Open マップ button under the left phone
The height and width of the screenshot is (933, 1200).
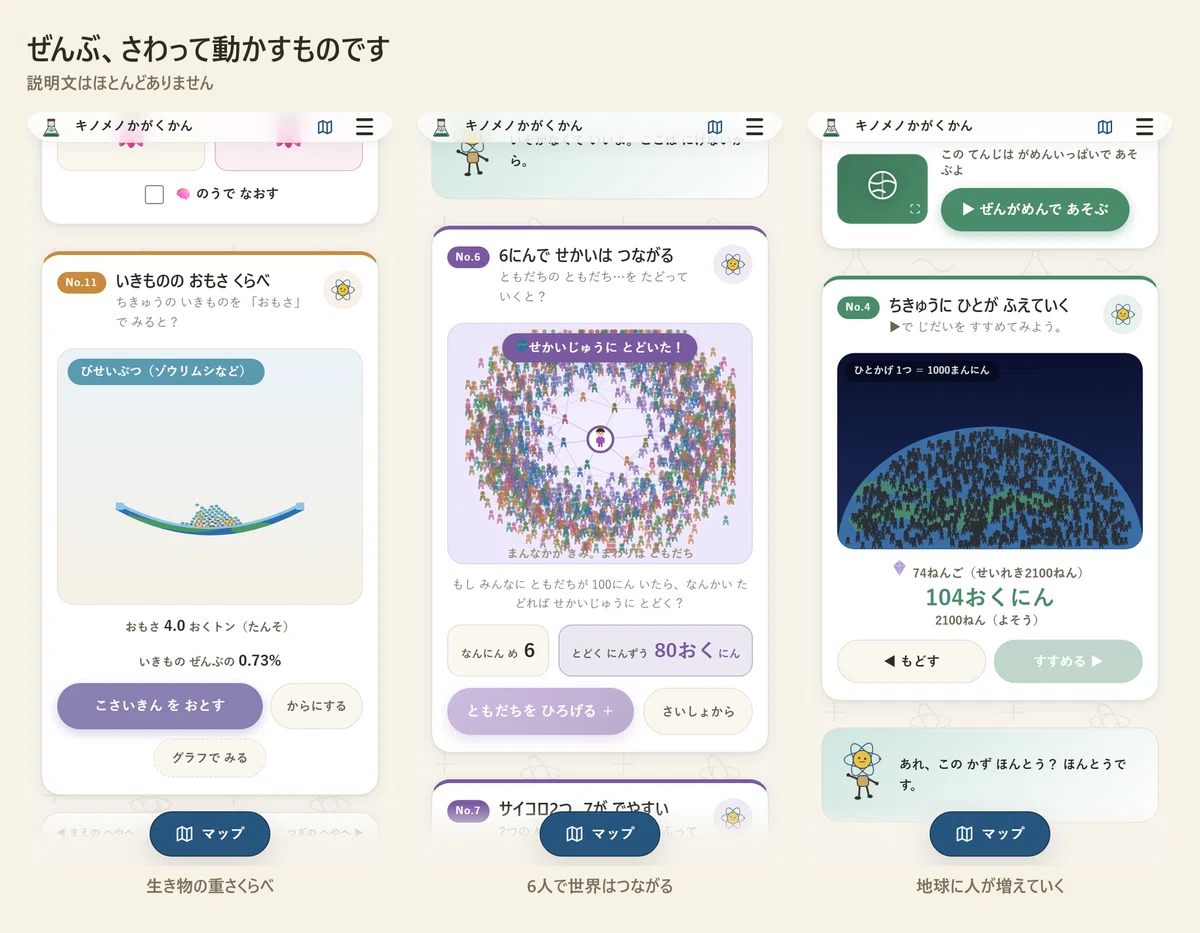210,834
